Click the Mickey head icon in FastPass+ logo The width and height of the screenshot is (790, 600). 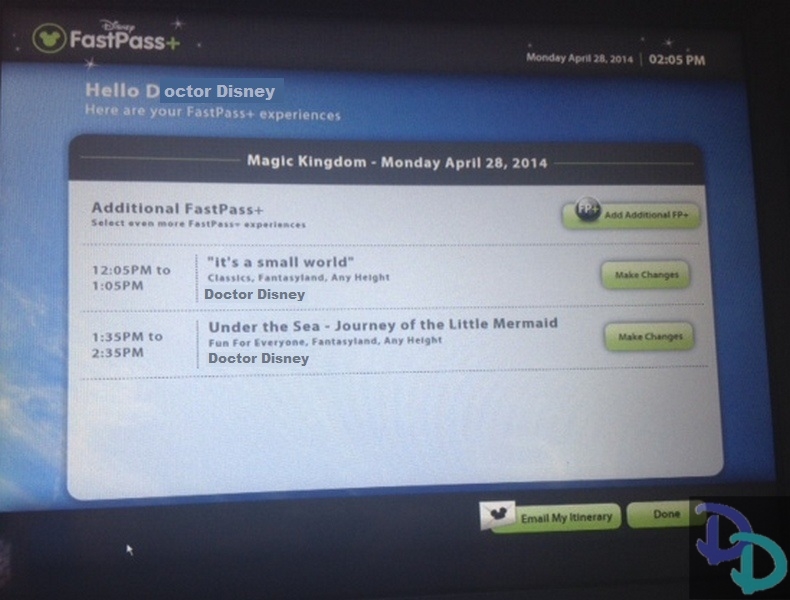point(49,39)
